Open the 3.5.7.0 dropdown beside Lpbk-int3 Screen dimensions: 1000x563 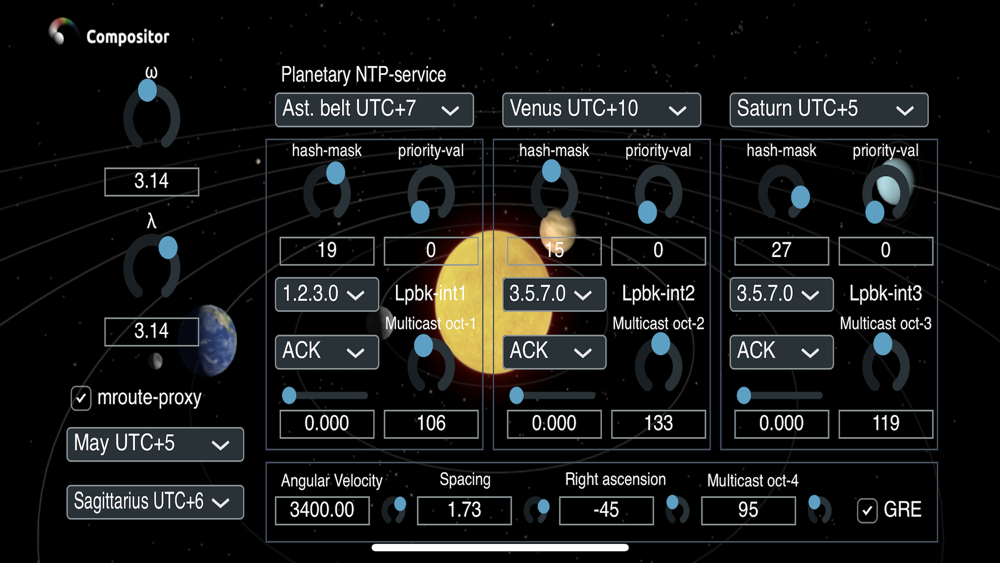click(781, 295)
